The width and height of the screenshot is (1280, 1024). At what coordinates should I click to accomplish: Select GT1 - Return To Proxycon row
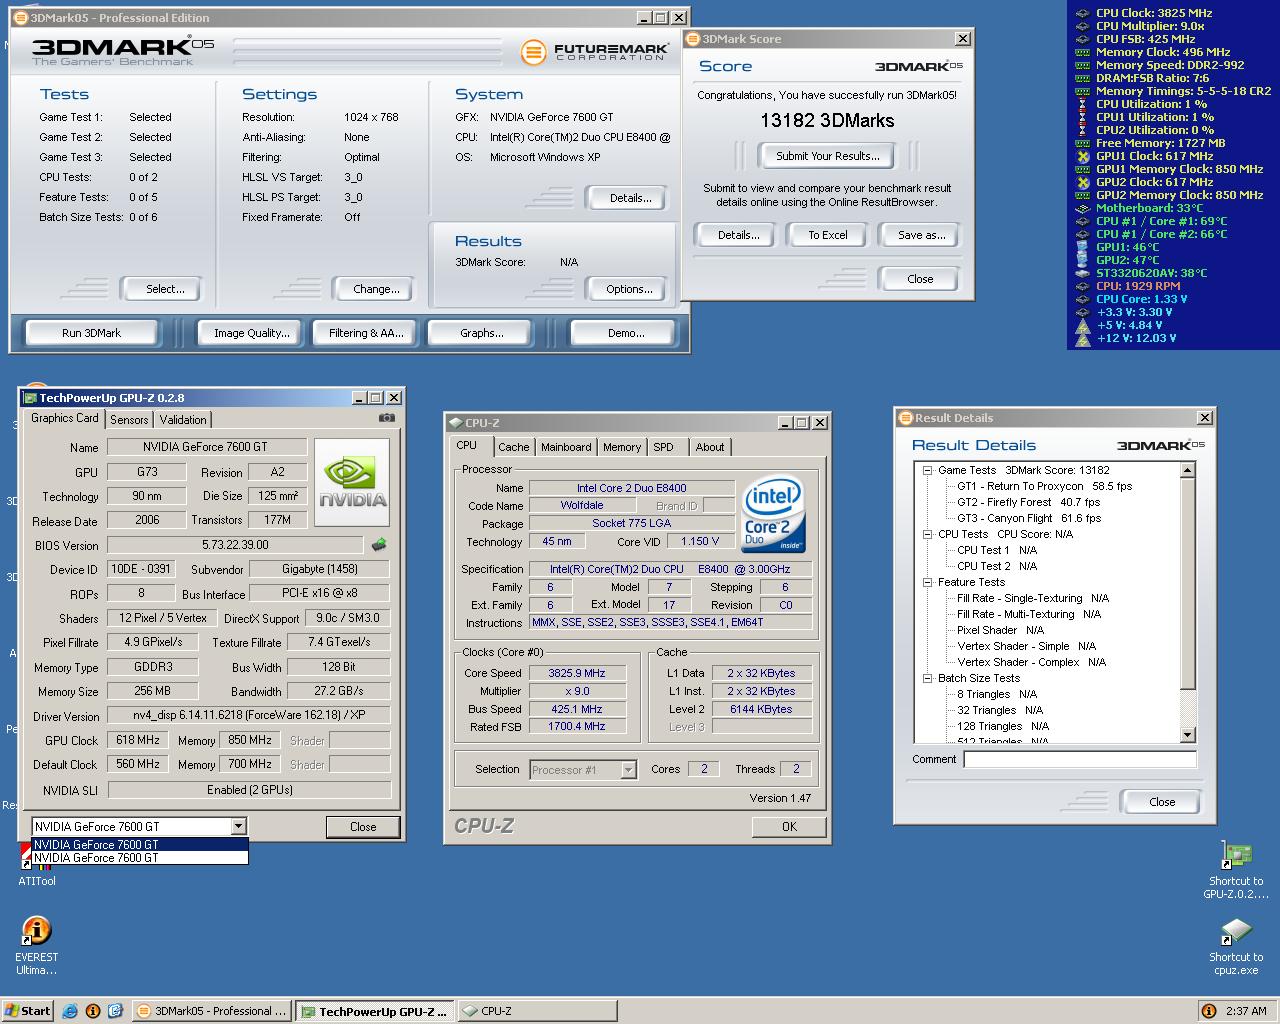(1045, 486)
